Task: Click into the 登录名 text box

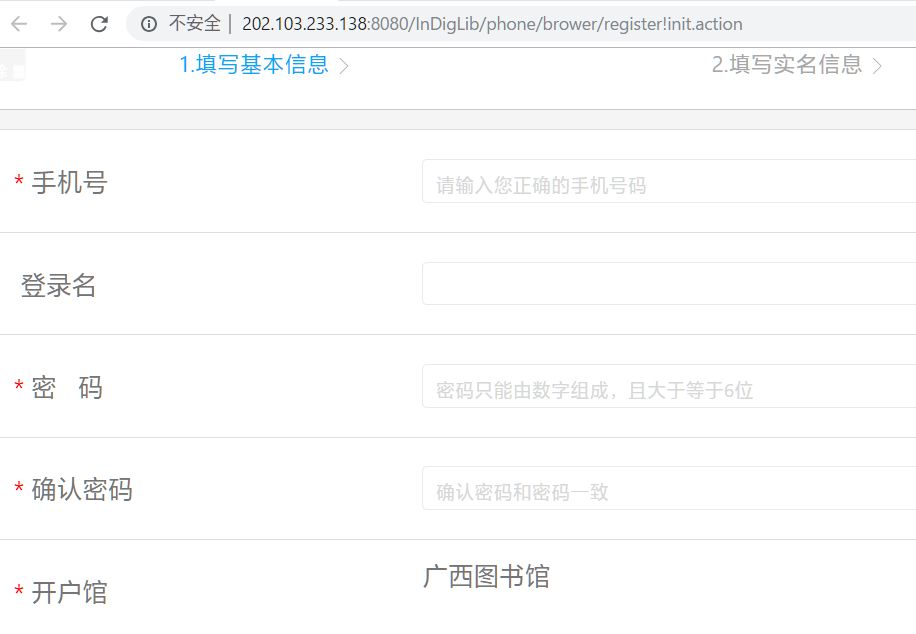Action: pyautogui.click(x=668, y=284)
